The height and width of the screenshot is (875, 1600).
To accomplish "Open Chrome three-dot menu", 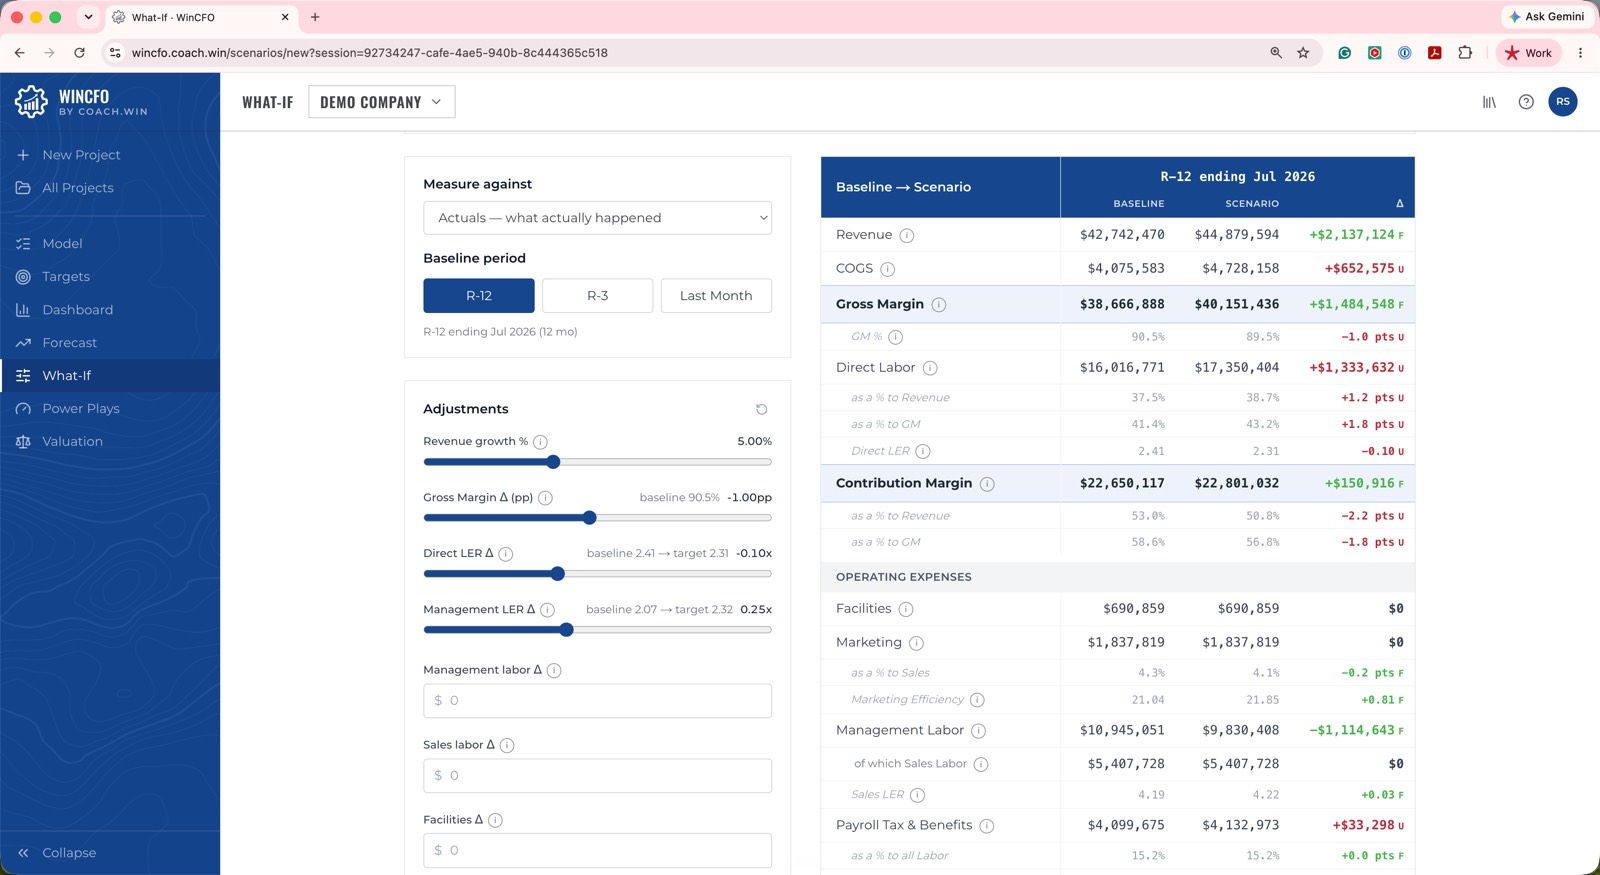I will pos(1580,53).
